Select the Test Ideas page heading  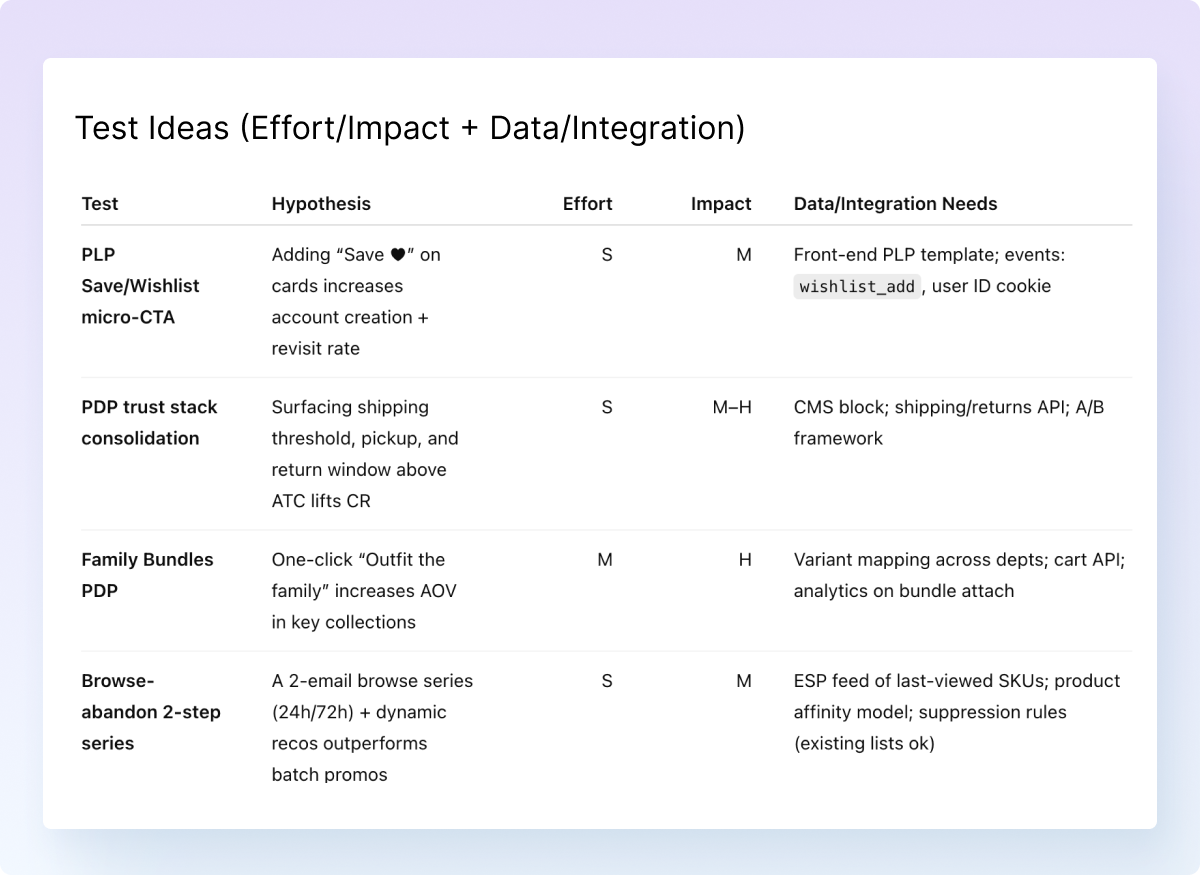click(410, 129)
